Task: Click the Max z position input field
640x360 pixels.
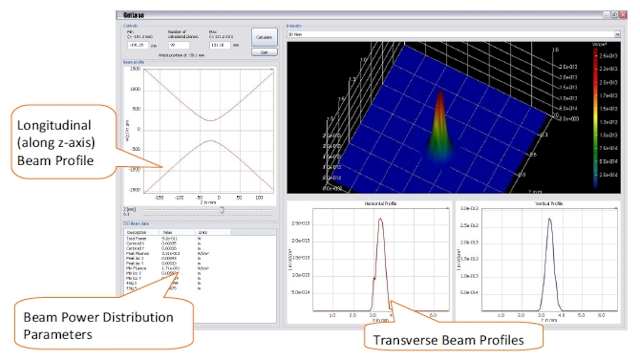Action: click(220, 45)
